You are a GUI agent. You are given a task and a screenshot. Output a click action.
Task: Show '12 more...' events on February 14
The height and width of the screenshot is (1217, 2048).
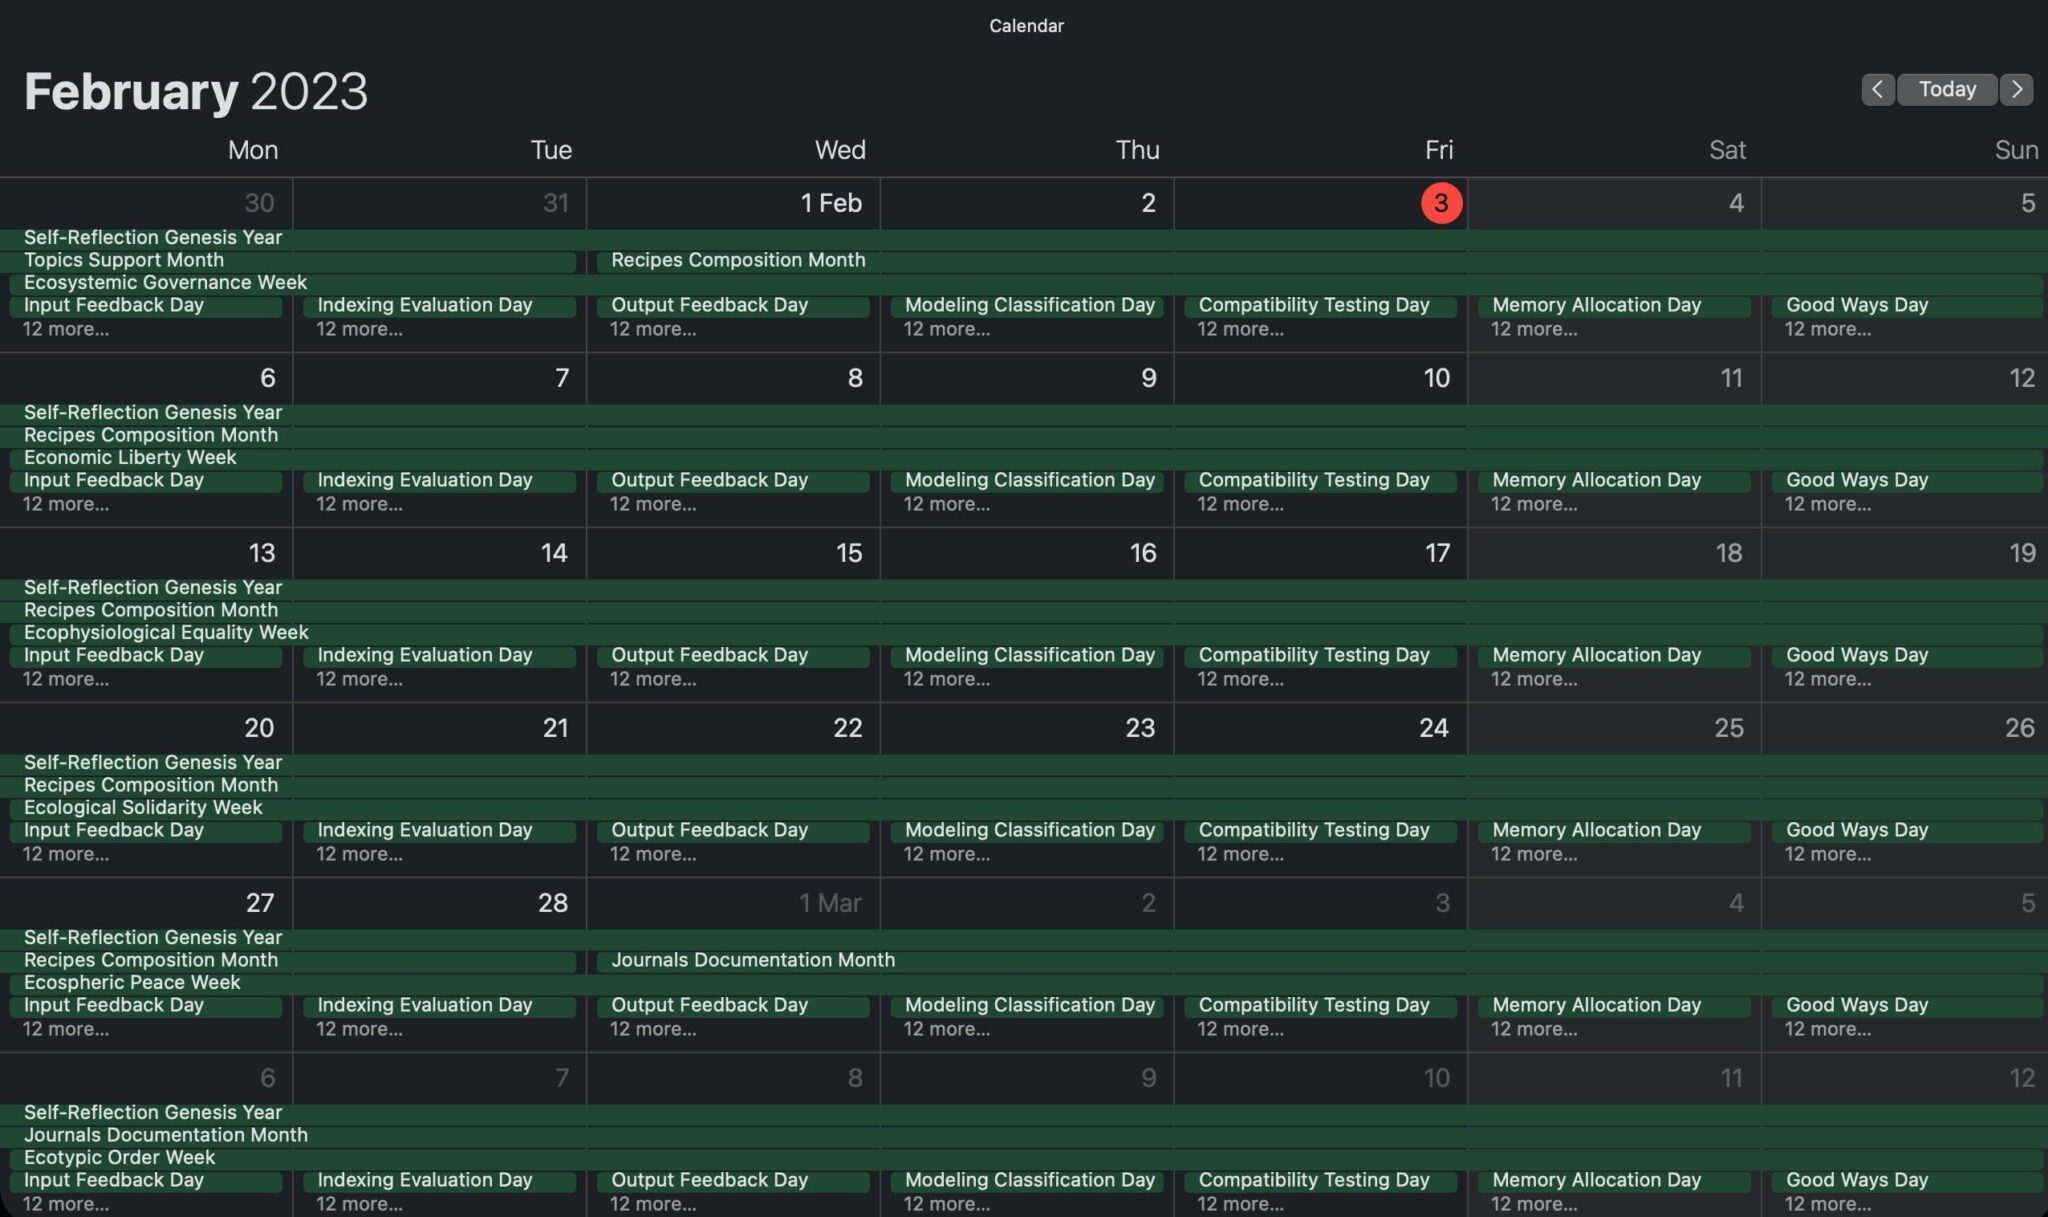359,679
